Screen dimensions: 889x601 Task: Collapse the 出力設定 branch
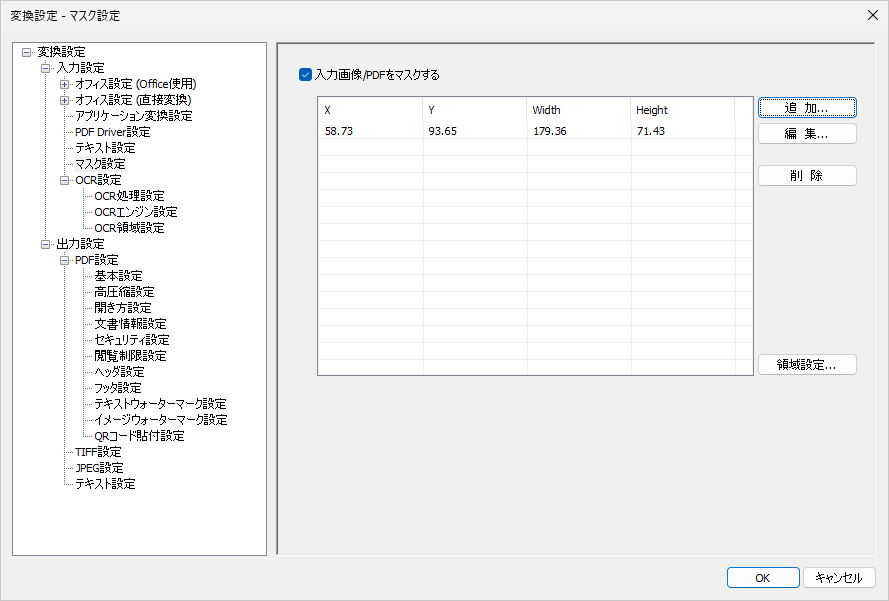(x=46, y=244)
